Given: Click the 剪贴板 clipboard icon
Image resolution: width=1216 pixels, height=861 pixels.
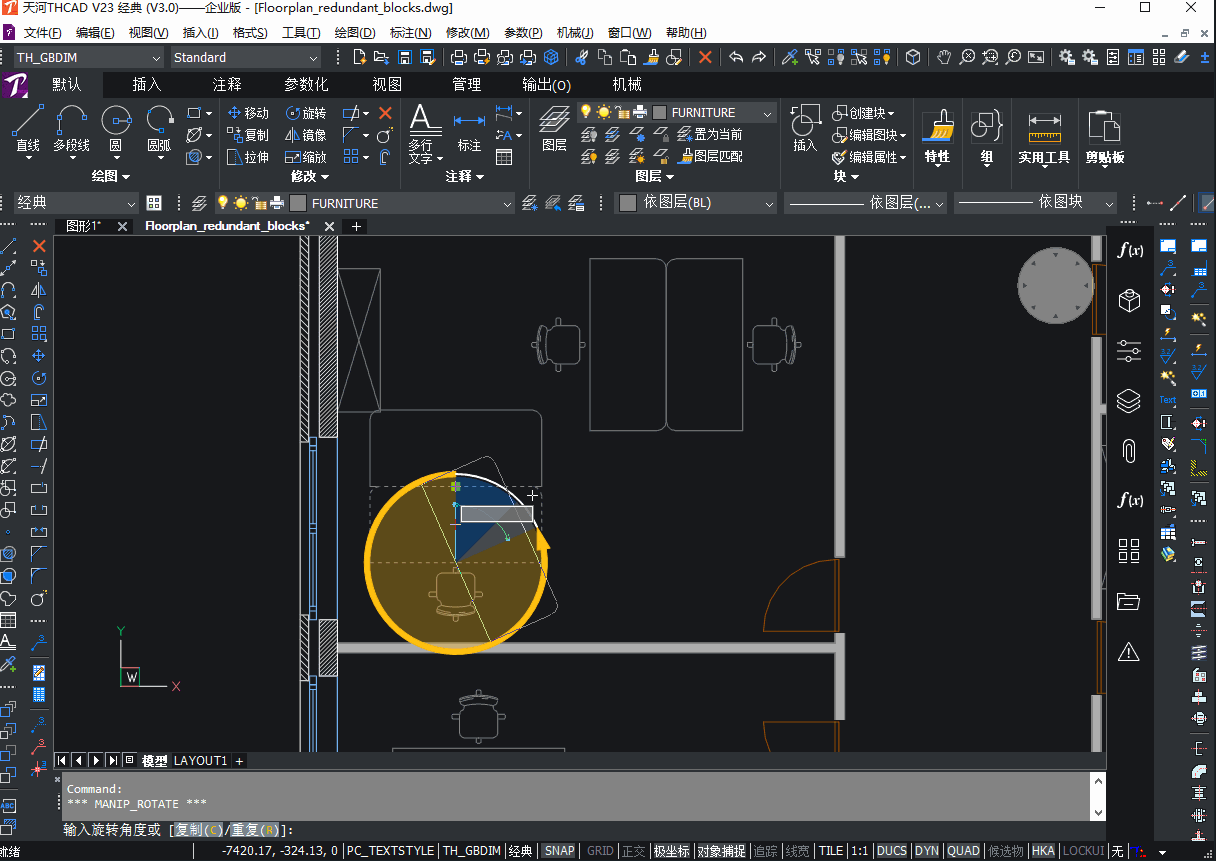Looking at the screenshot, I should [x=1104, y=137].
